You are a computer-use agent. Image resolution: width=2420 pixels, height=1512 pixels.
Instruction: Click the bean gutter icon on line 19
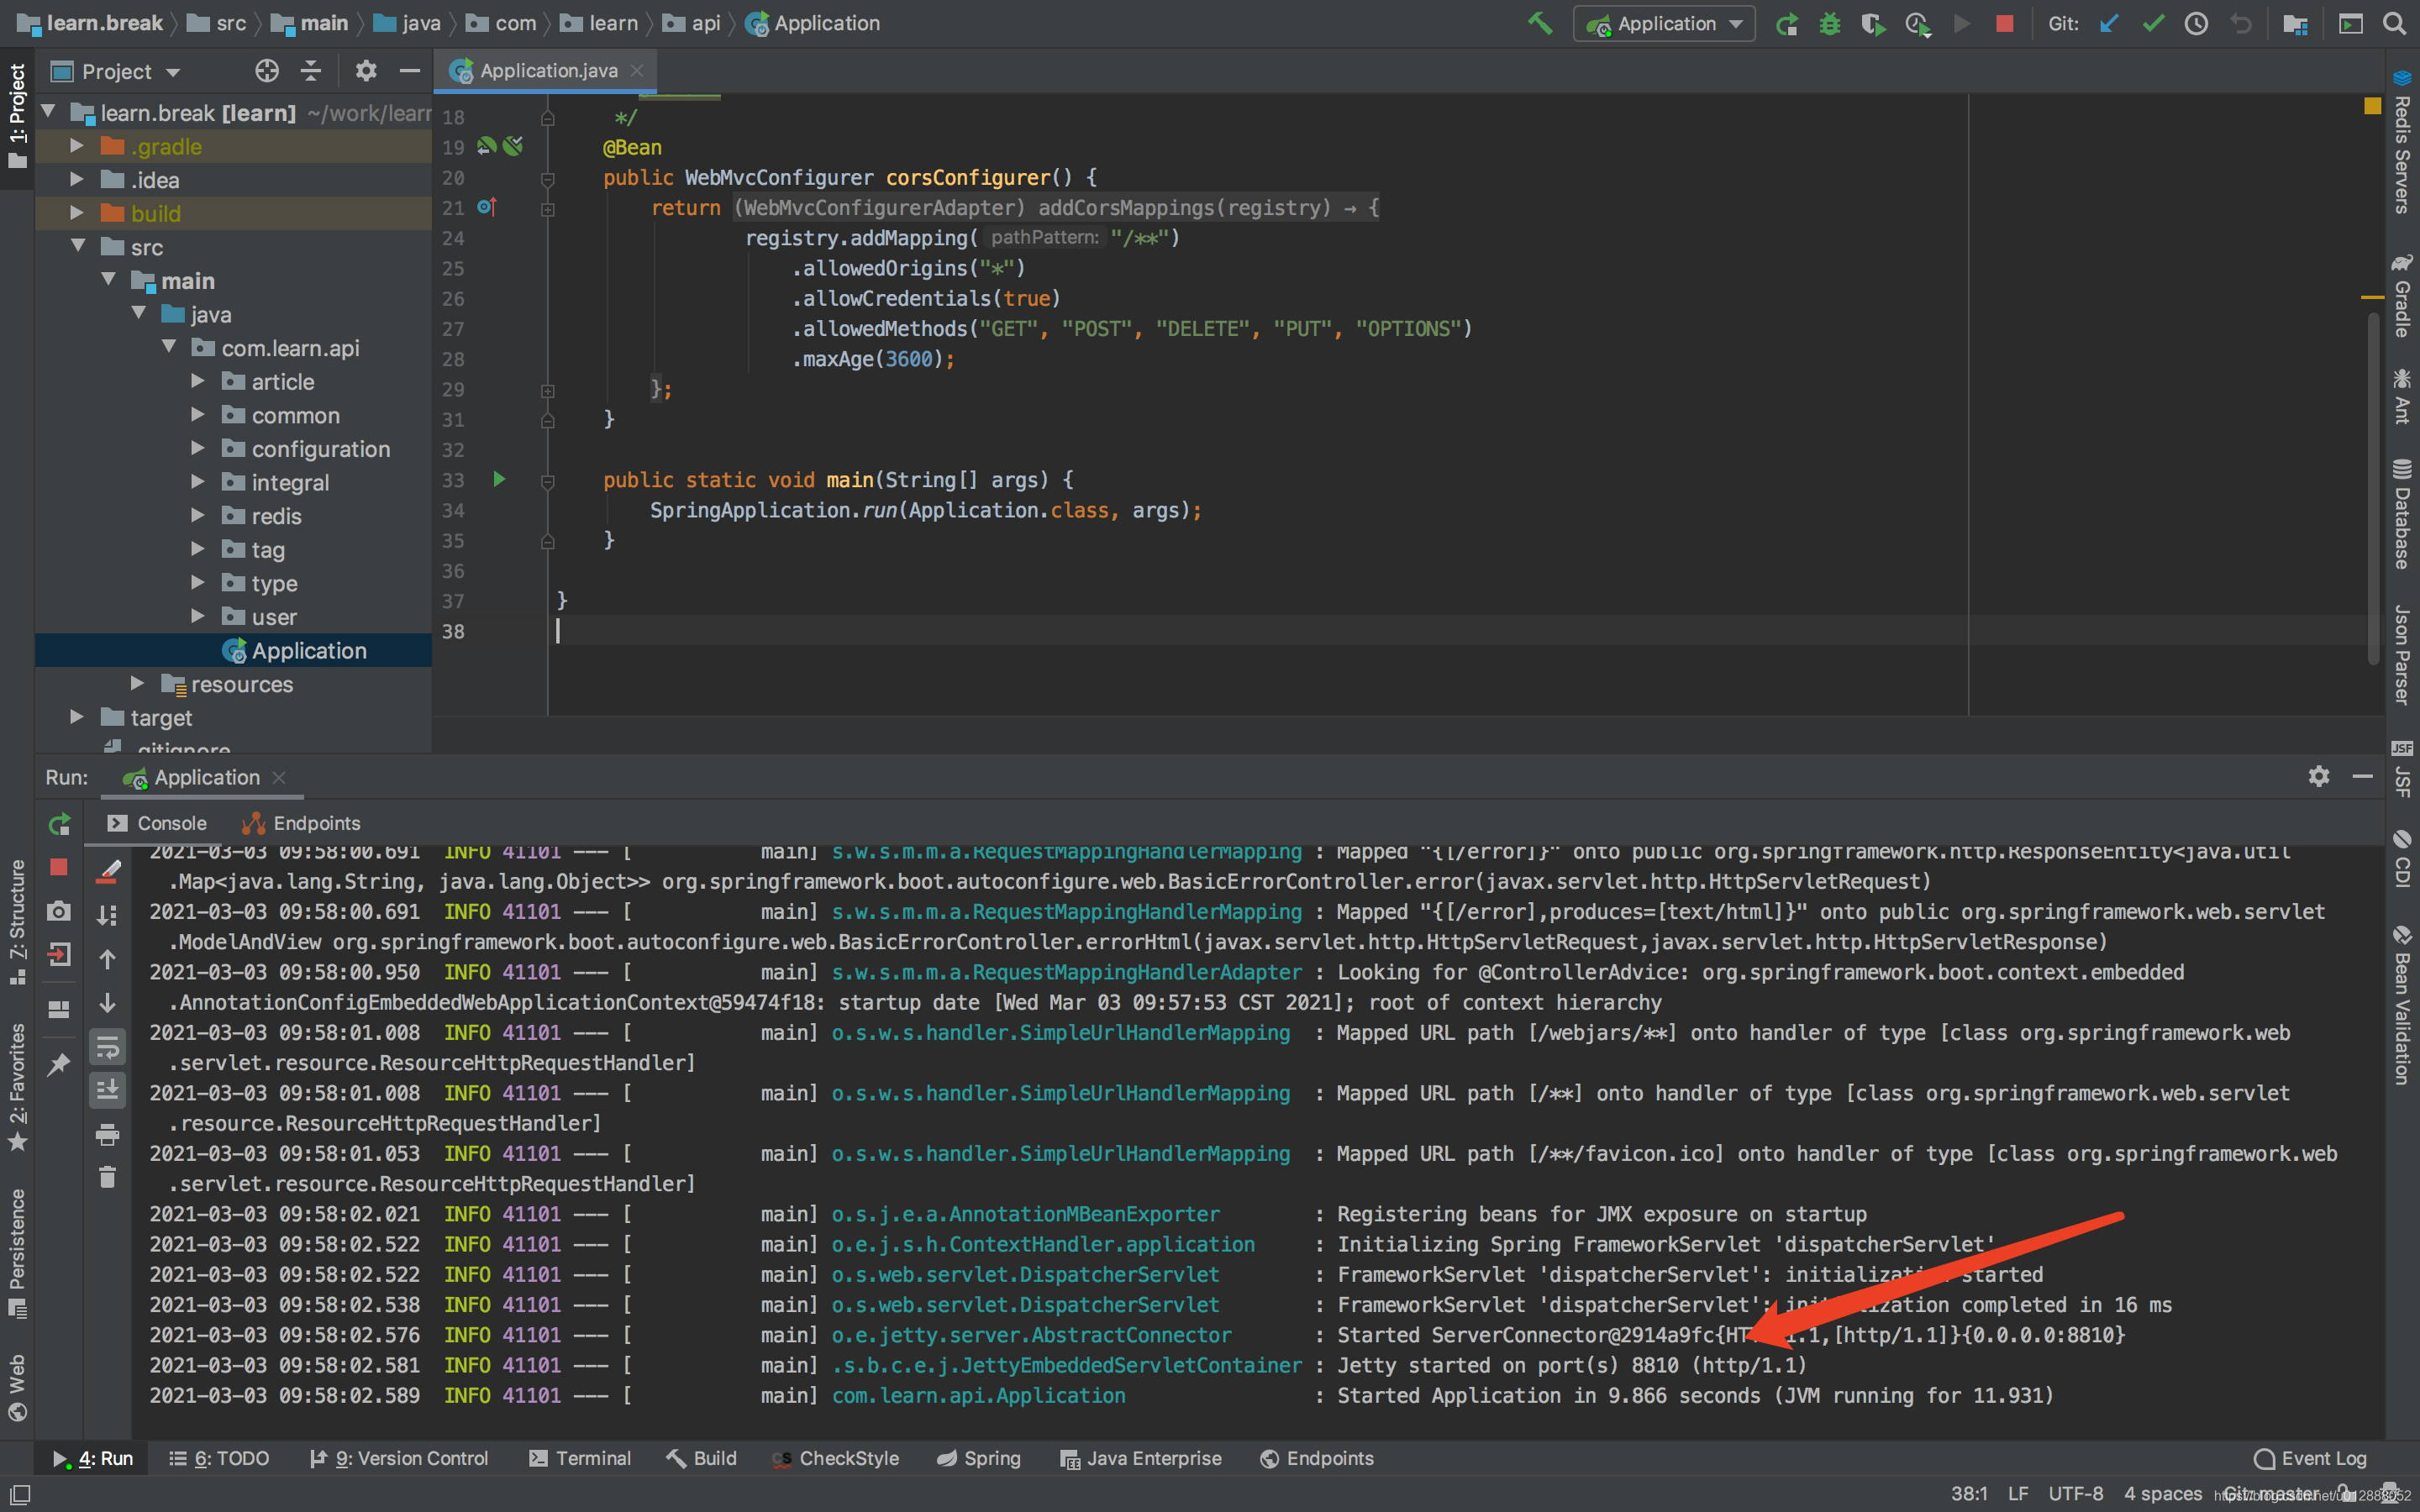tap(487, 146)
